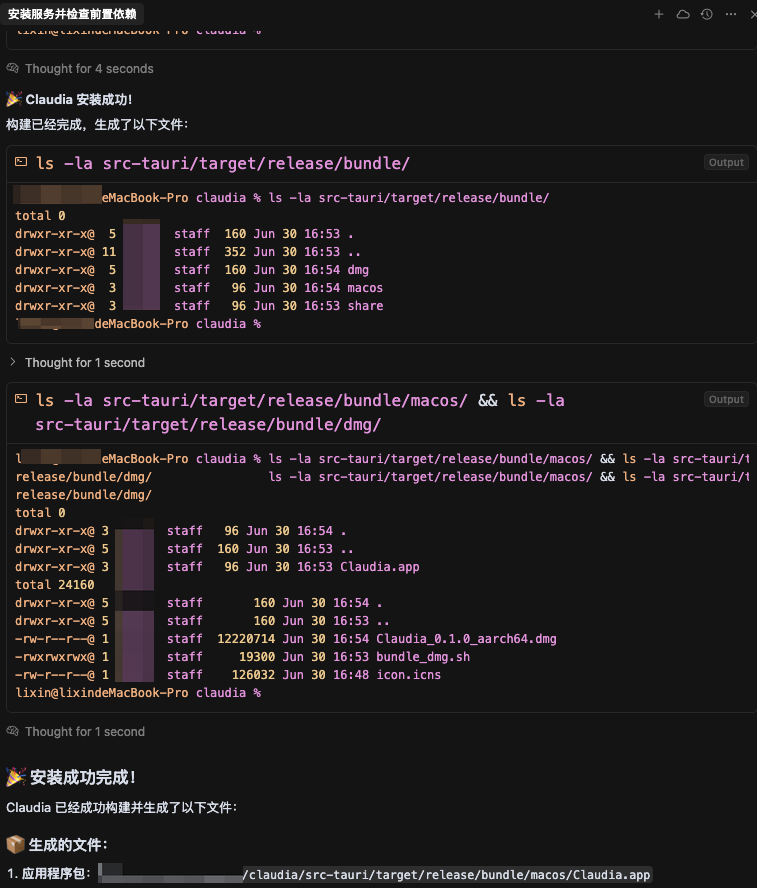Expand the first 'Thought for 1 second' chevron
757x888 pixels.
(12, 362)
